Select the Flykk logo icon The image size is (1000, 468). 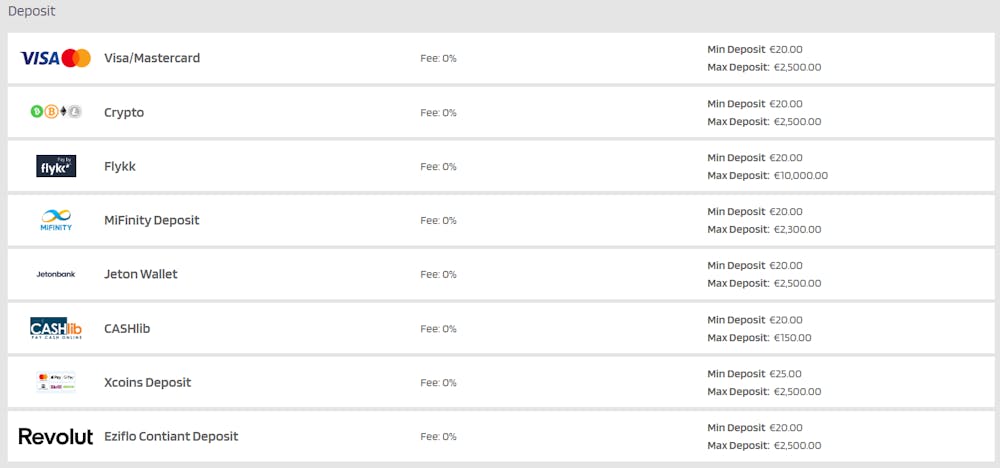click(x=56, y=166)
